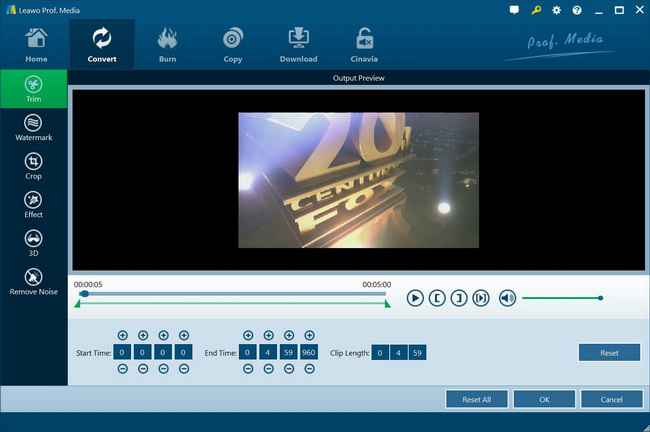
Task: Decrease End Time hours with minus
Action: (248, 369)
